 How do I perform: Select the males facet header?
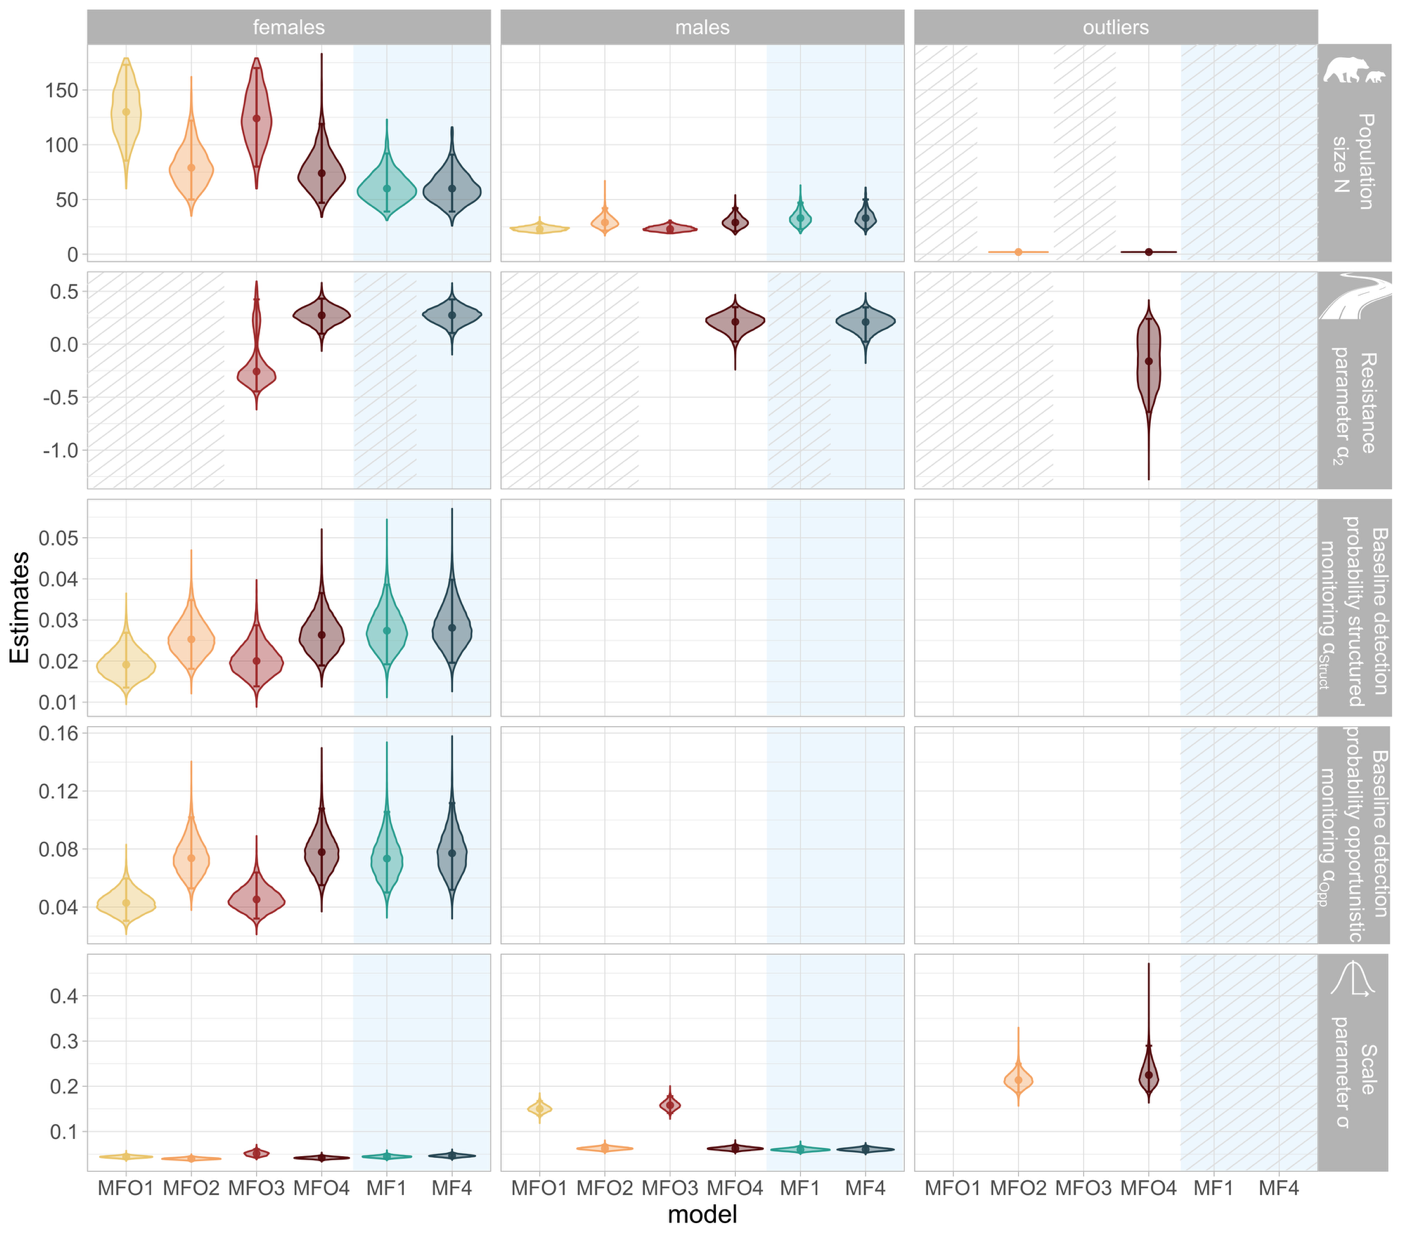pyautogui.click(x=702, y=28)
